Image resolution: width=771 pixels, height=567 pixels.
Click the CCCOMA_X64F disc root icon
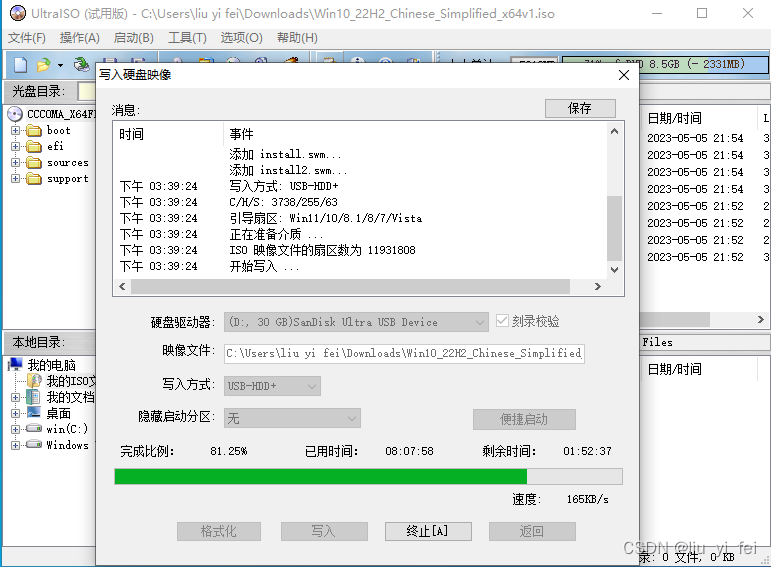click(15, 114)
